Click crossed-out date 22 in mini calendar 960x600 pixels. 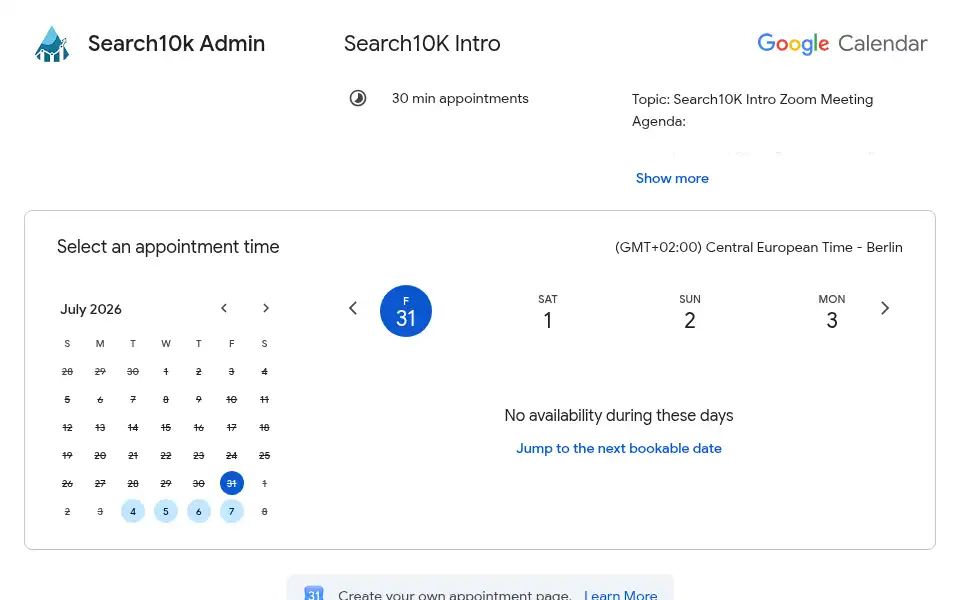166,456
